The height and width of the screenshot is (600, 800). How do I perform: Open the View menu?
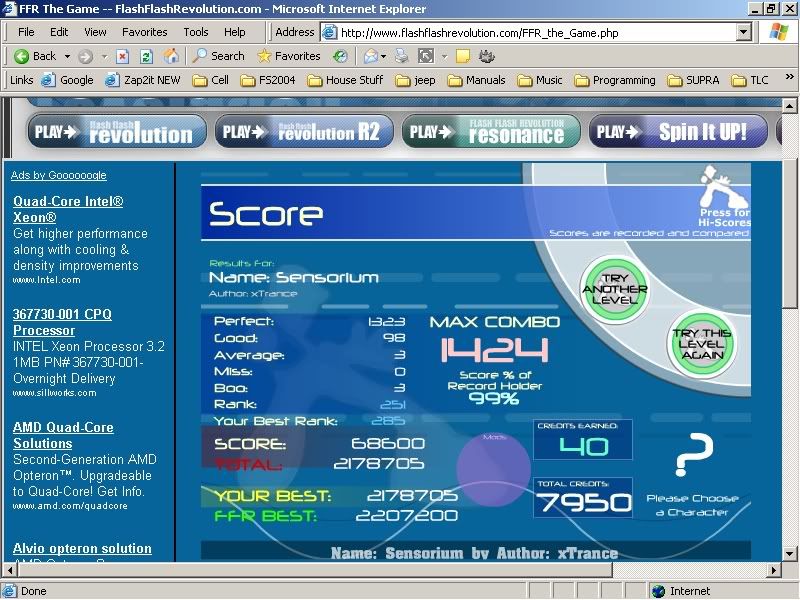[95, 32]
